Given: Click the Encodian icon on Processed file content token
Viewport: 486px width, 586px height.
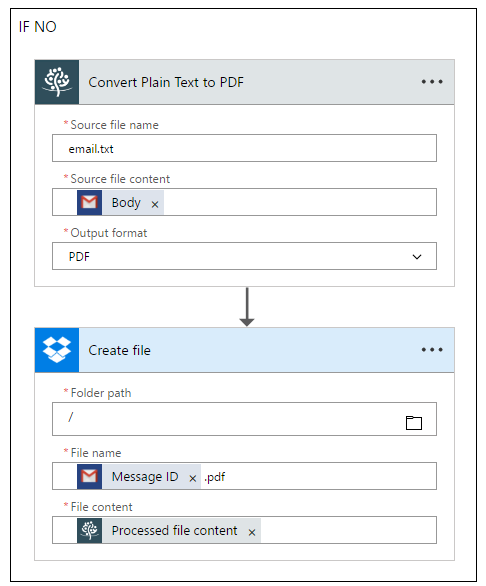Looking at the screenshot, I should [x=89, y=530].
